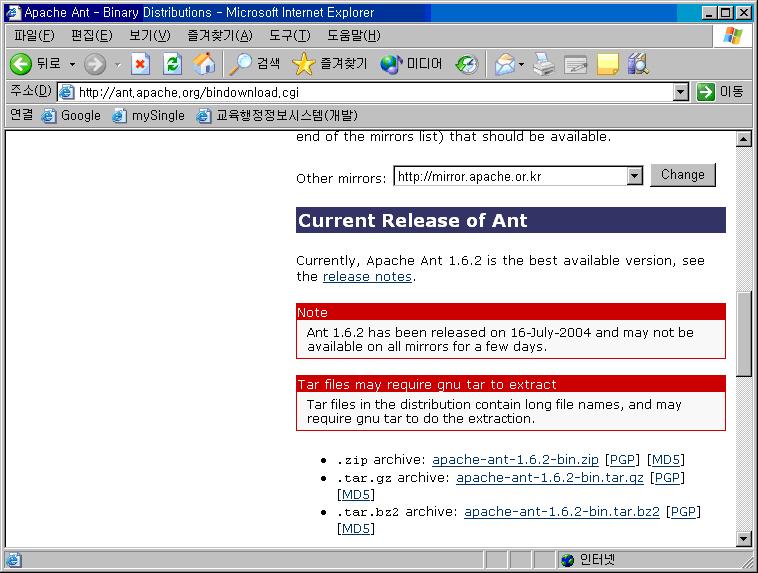Click the vertical scrollbar down arrow
Viewport: 758px width, 573px height.
743,538
